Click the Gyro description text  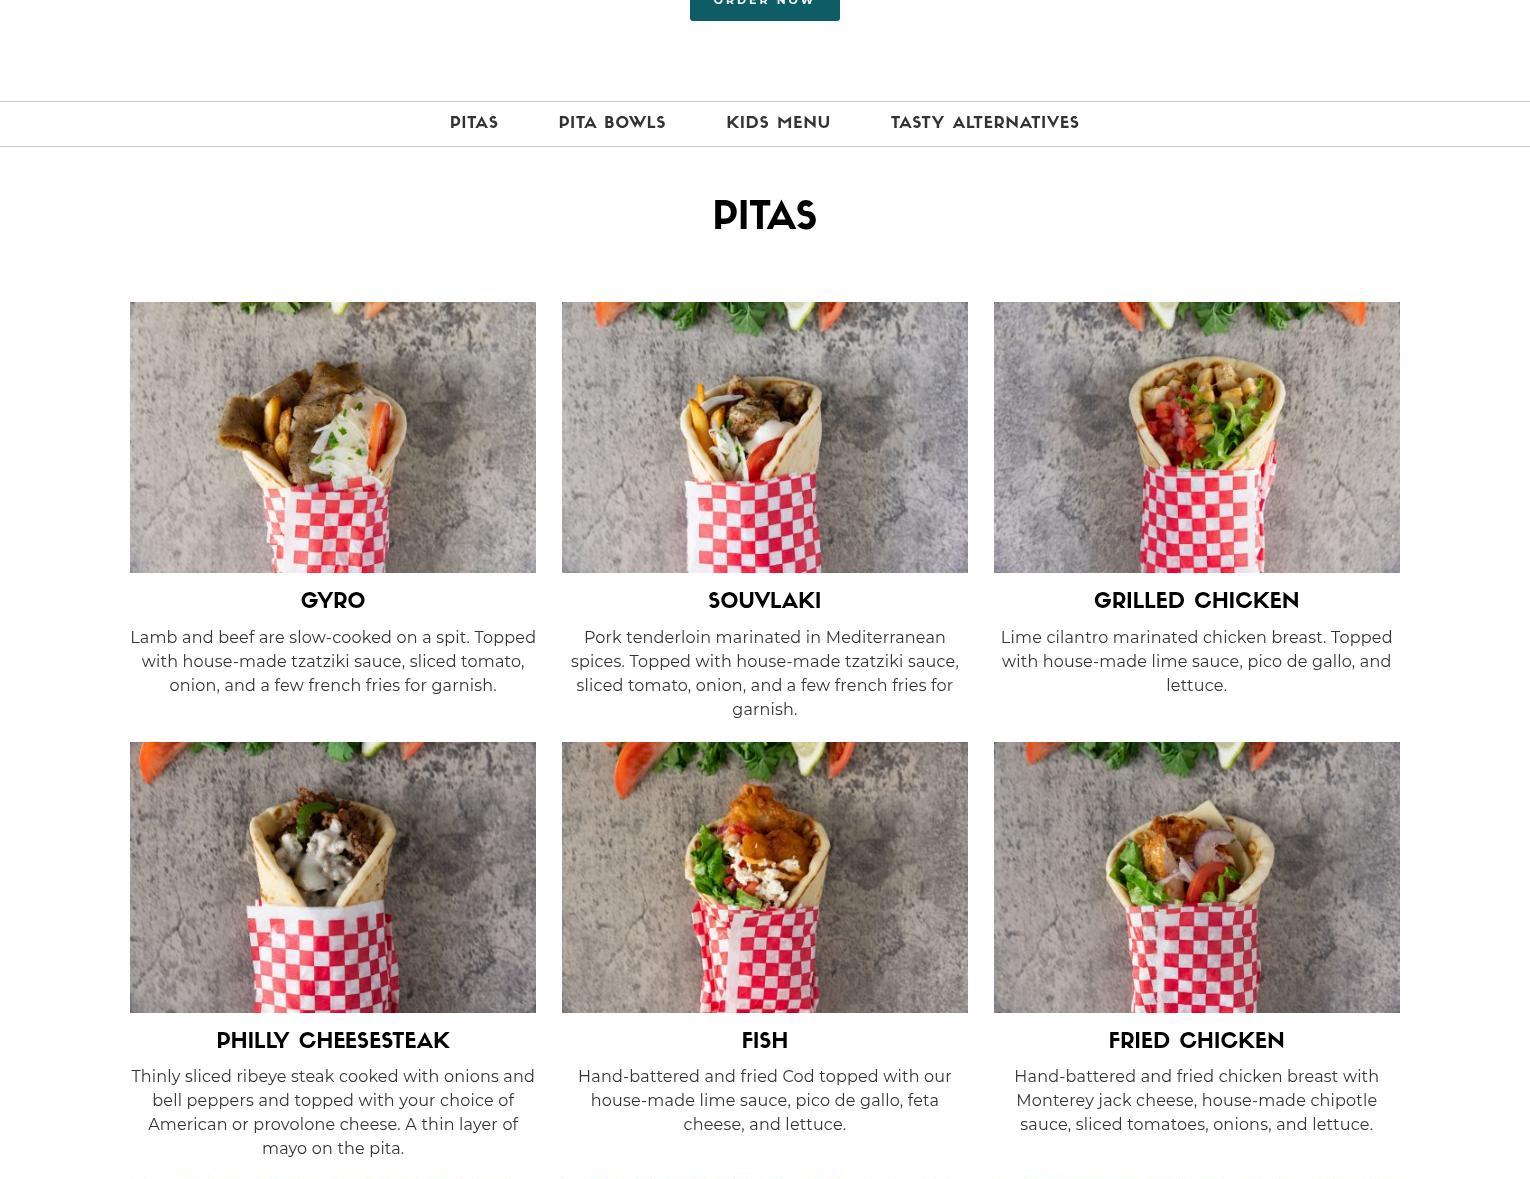pos(333,661)
